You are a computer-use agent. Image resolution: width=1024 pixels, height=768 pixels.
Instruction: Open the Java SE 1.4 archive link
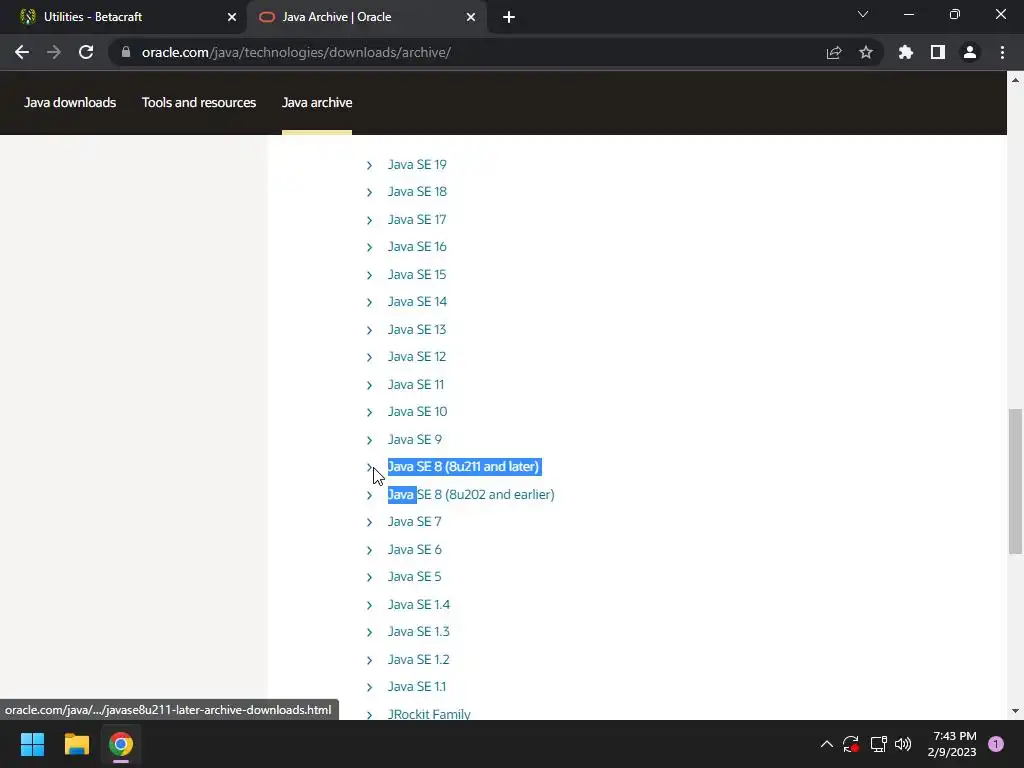419,605
